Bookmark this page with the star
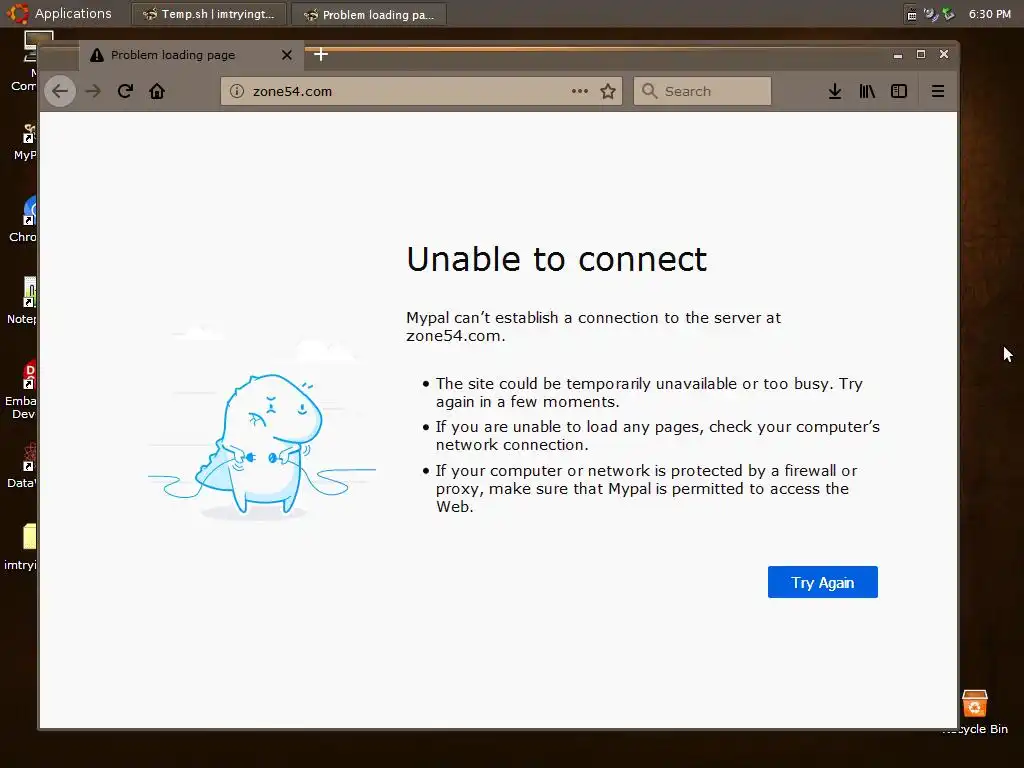Viewport: 1024px width, 768px height. [x=608, y=91]
